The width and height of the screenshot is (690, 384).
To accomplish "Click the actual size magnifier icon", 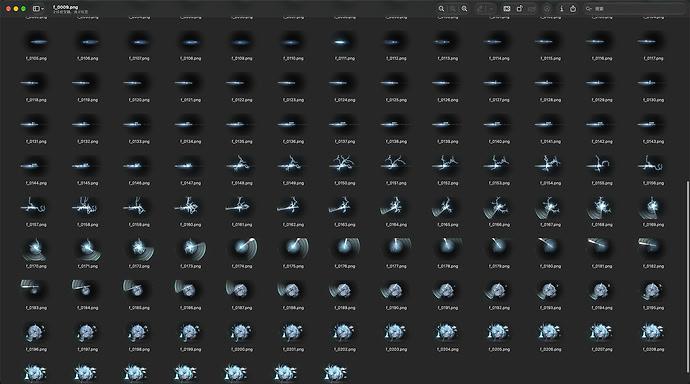I will [x=453, y=8].
